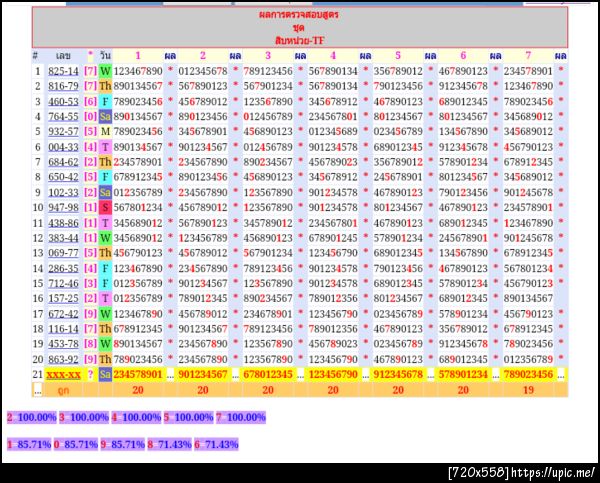600x483 pixels.
Task: Click the เลข column header
Action: pos(63,56)
